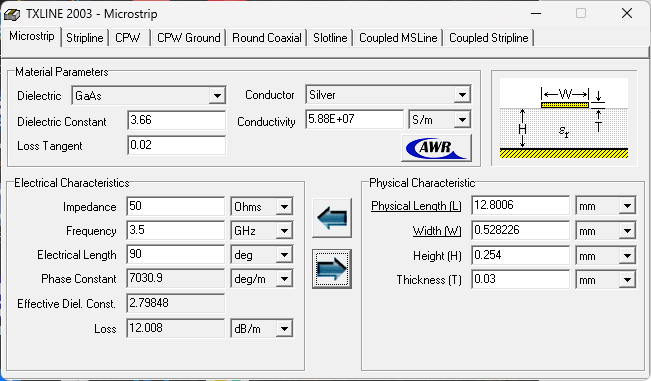Click the Width field 0.528226
The height and width of the screenshot is (381, 651).
click(x=520, y=230)
